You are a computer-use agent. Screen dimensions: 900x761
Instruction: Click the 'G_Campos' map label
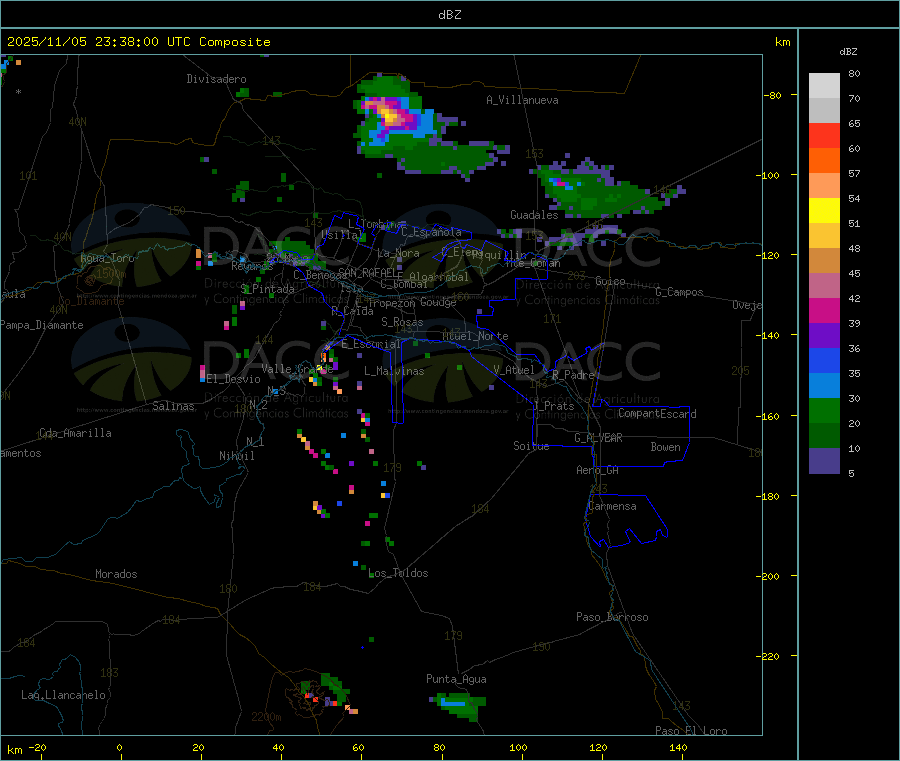[679, 292]
